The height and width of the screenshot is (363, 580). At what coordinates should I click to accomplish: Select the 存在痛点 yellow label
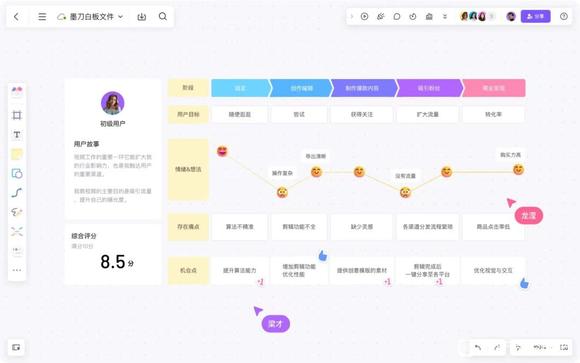coord(188,226)
